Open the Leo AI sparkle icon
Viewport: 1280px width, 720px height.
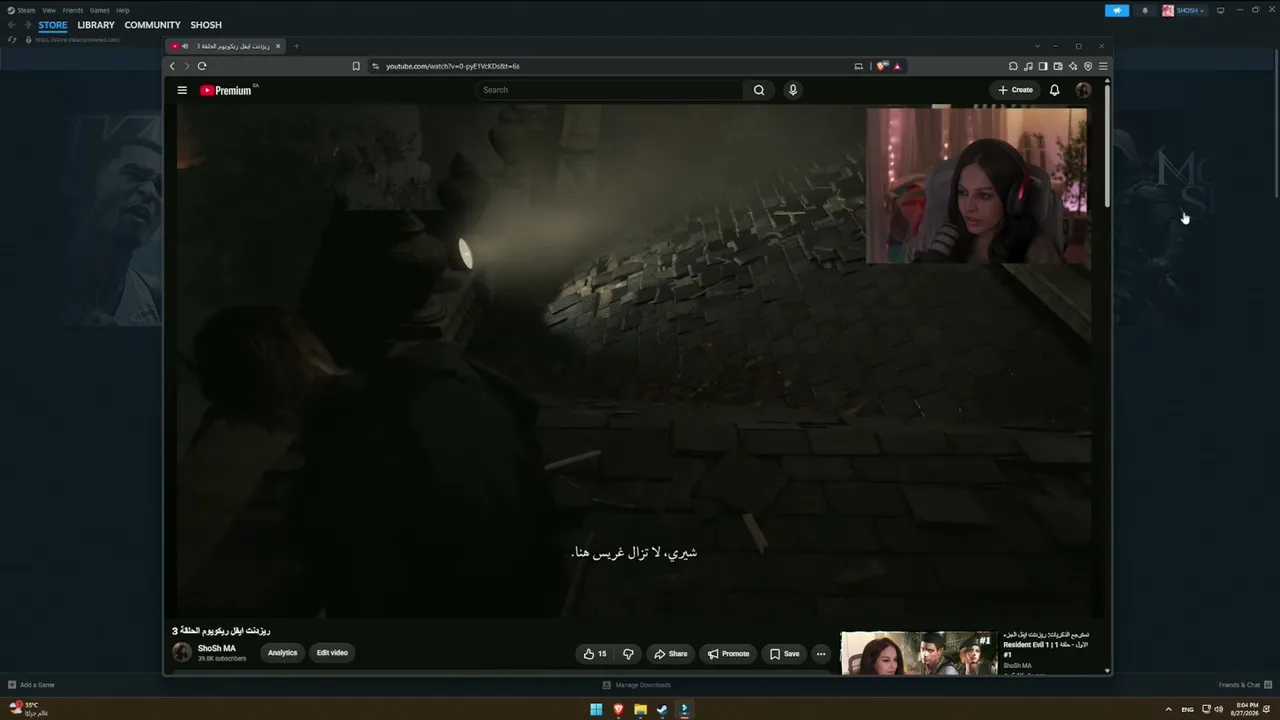tap(1073, 66)
